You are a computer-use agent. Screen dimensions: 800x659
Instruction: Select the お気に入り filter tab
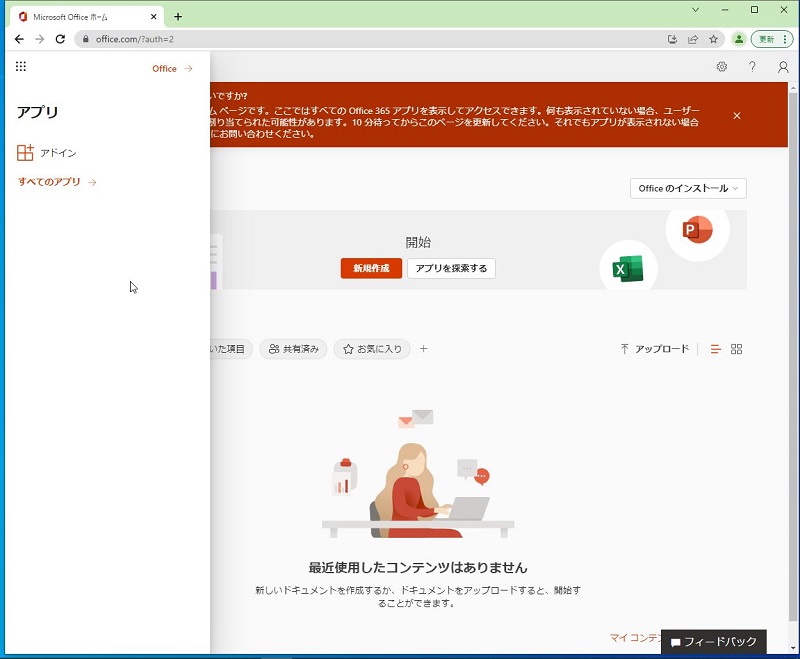tap(372, 349)
